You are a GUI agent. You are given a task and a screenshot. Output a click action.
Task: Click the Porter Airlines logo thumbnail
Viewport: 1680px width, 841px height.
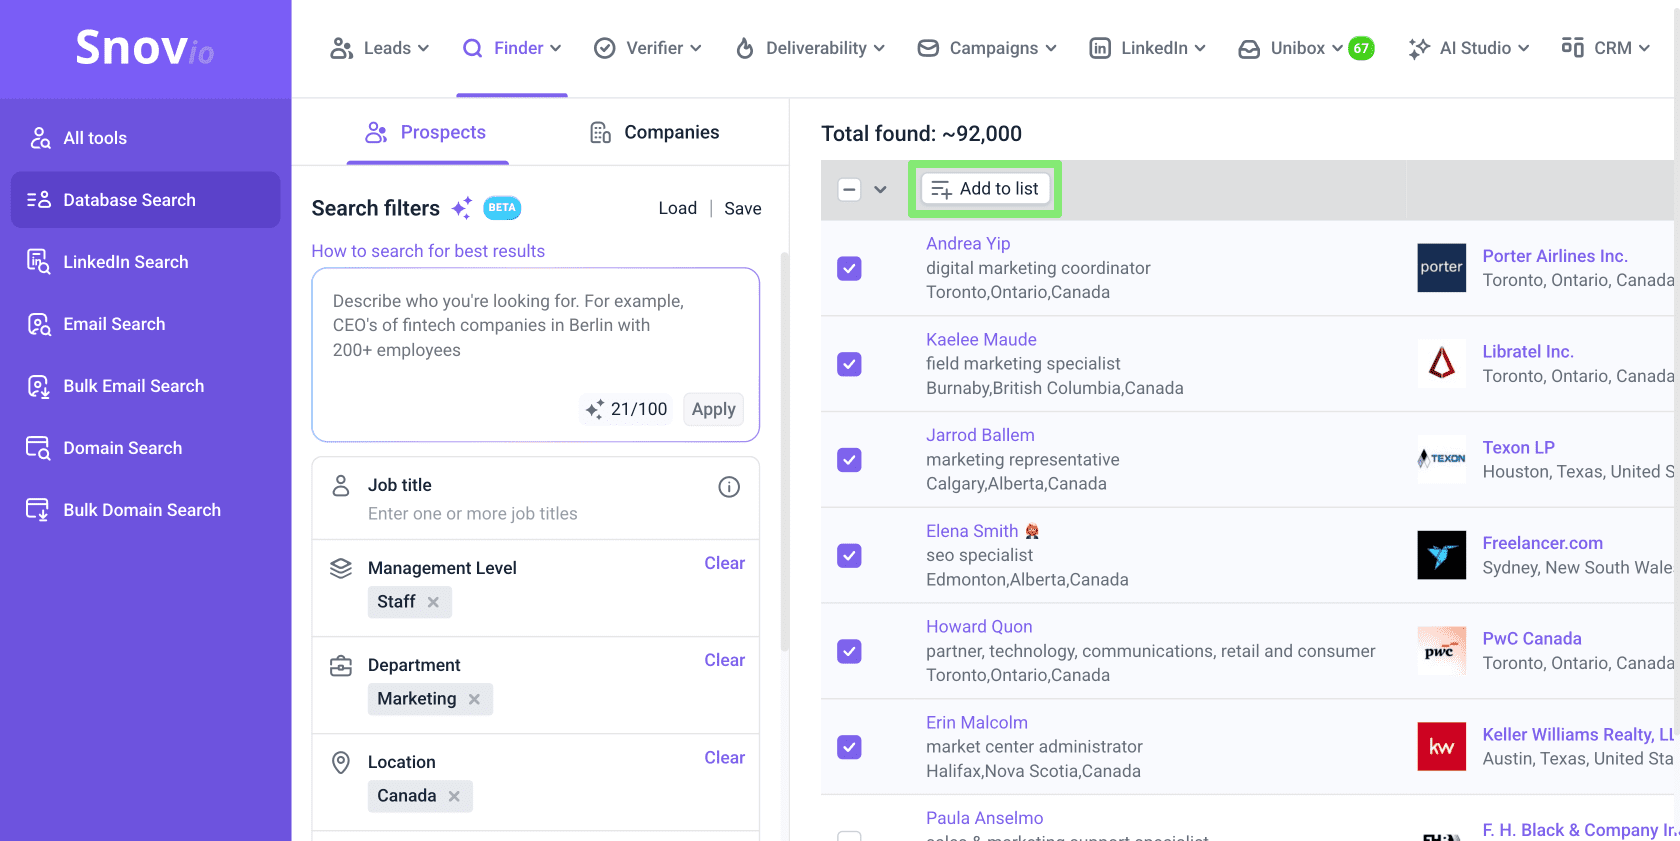[1441, 268]
